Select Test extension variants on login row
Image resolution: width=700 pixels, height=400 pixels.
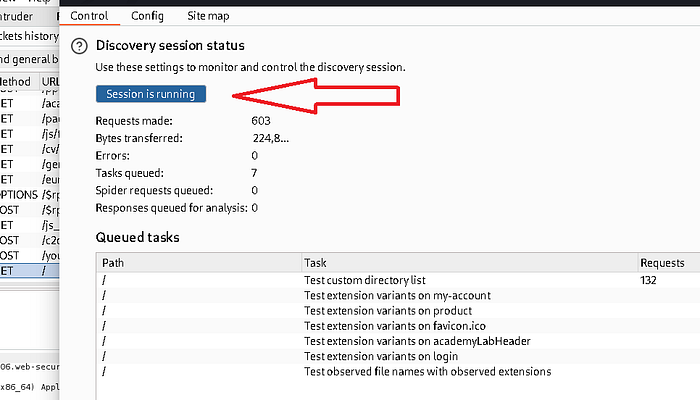coord(398,356)
